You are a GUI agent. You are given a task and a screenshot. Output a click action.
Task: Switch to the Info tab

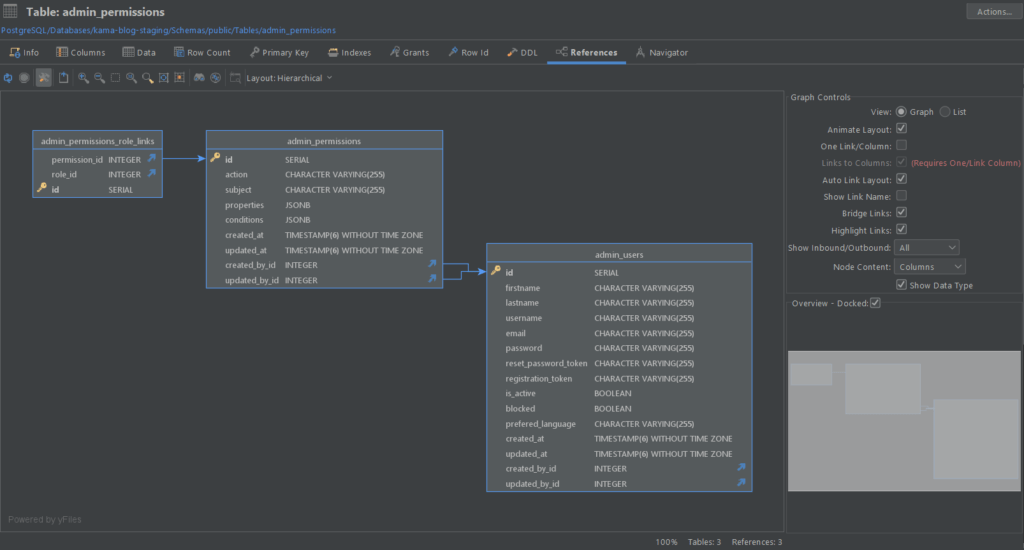coord(24,52)
